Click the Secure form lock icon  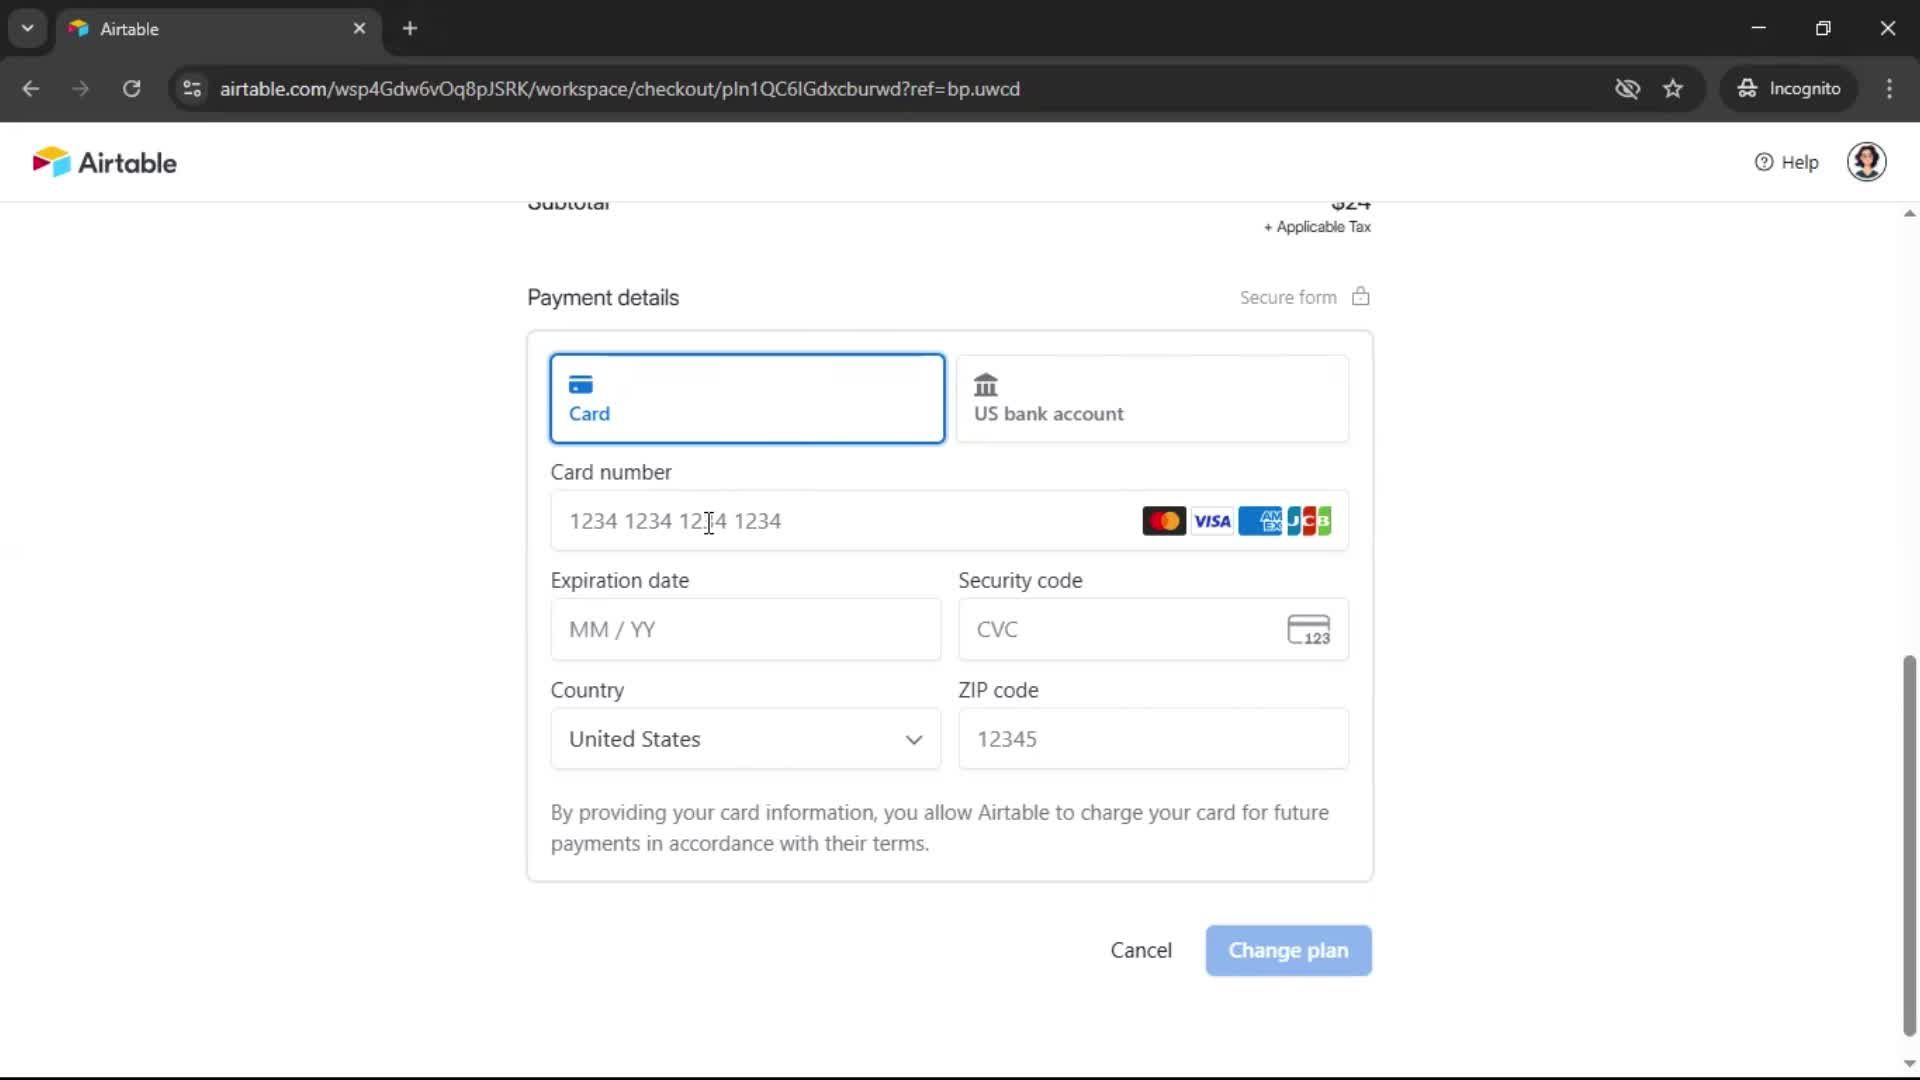1360,296
